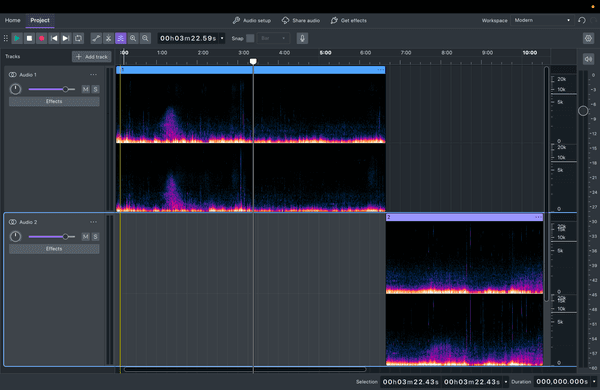
Task: Click the red Record button
Action: tap(41, 38)
